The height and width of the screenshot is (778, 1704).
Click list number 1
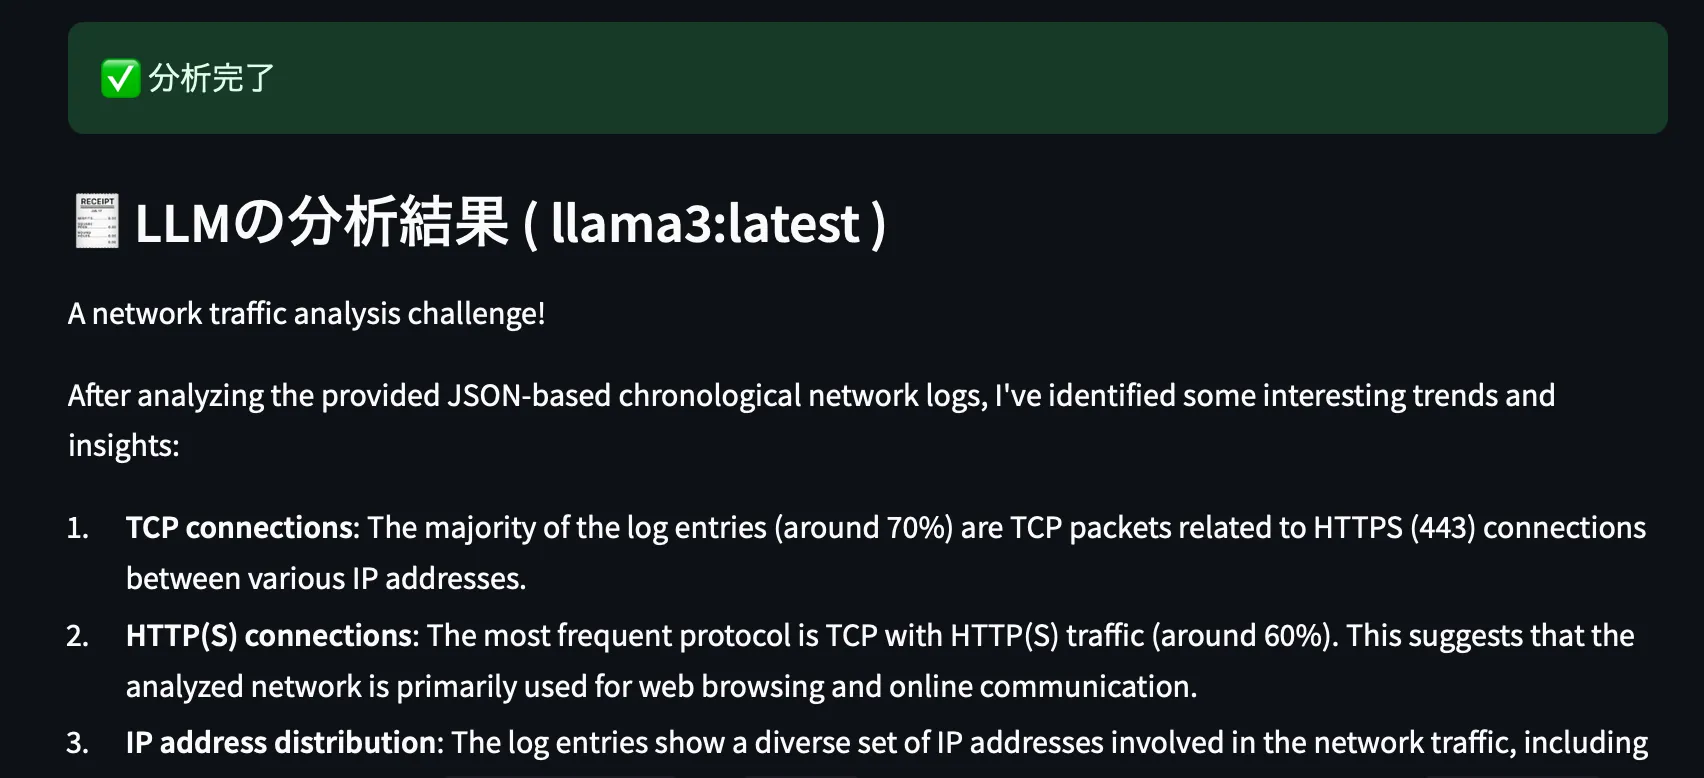pyautogui.click(x=78, y=528)
